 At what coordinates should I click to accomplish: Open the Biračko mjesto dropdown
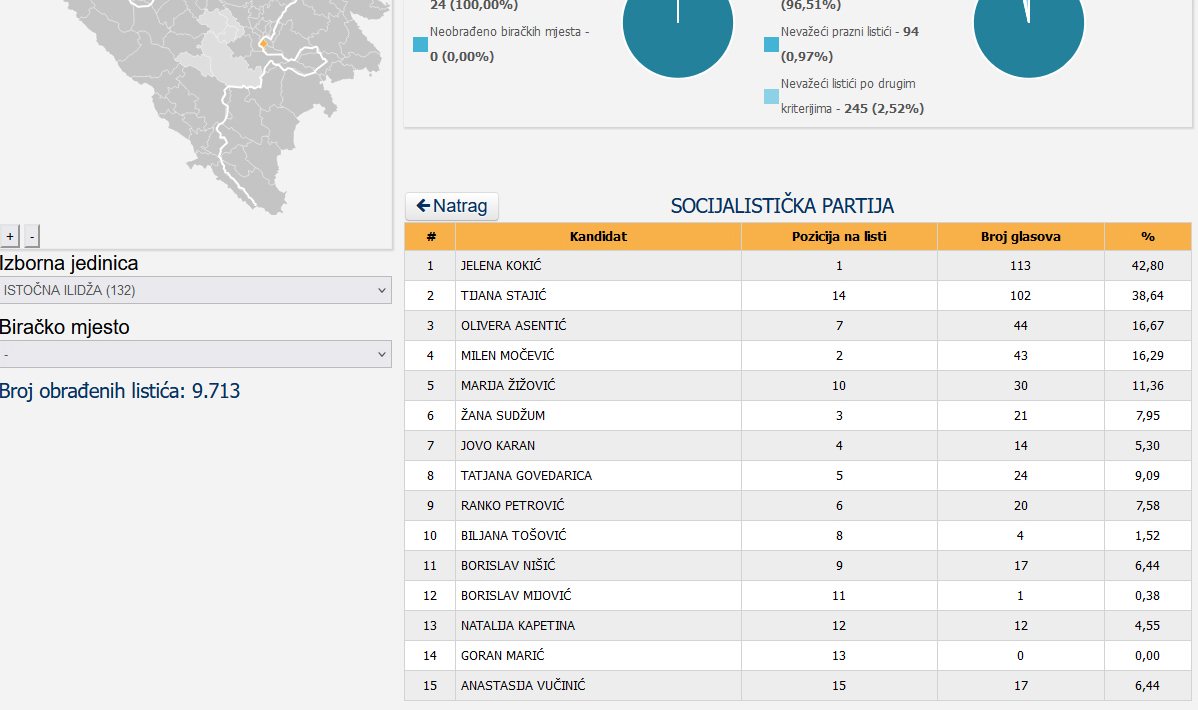pos(196,355)
